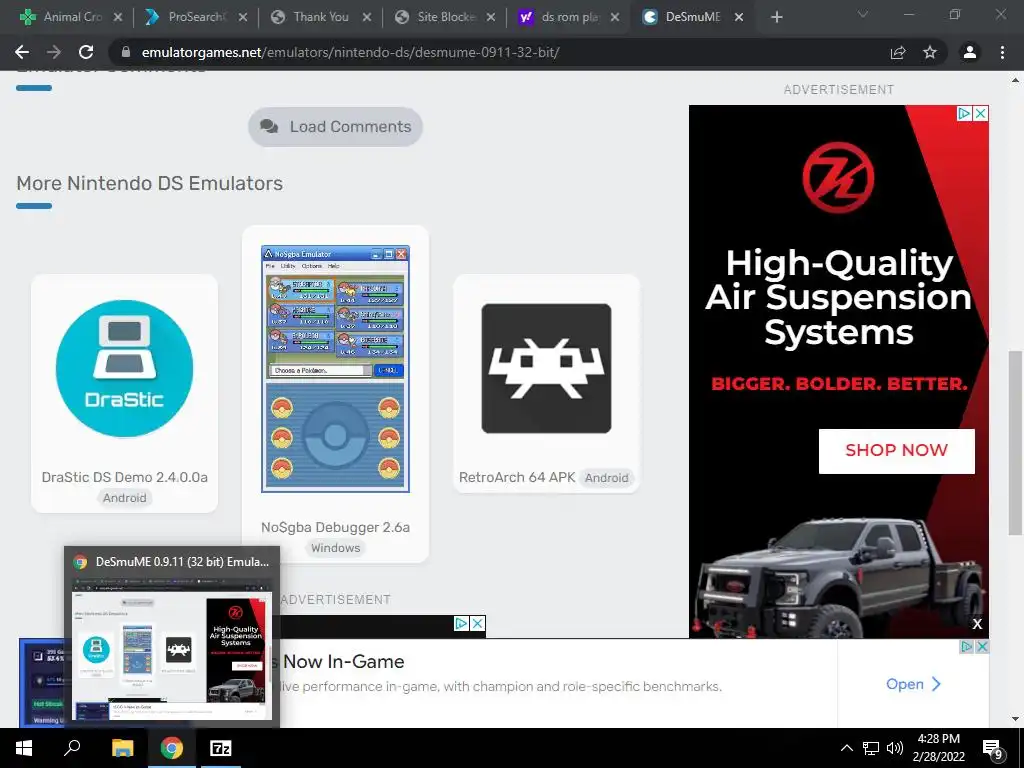1024x768 pixels.
Task: Open the DraStic emulator icon image
Action: [x=124, y=368]
